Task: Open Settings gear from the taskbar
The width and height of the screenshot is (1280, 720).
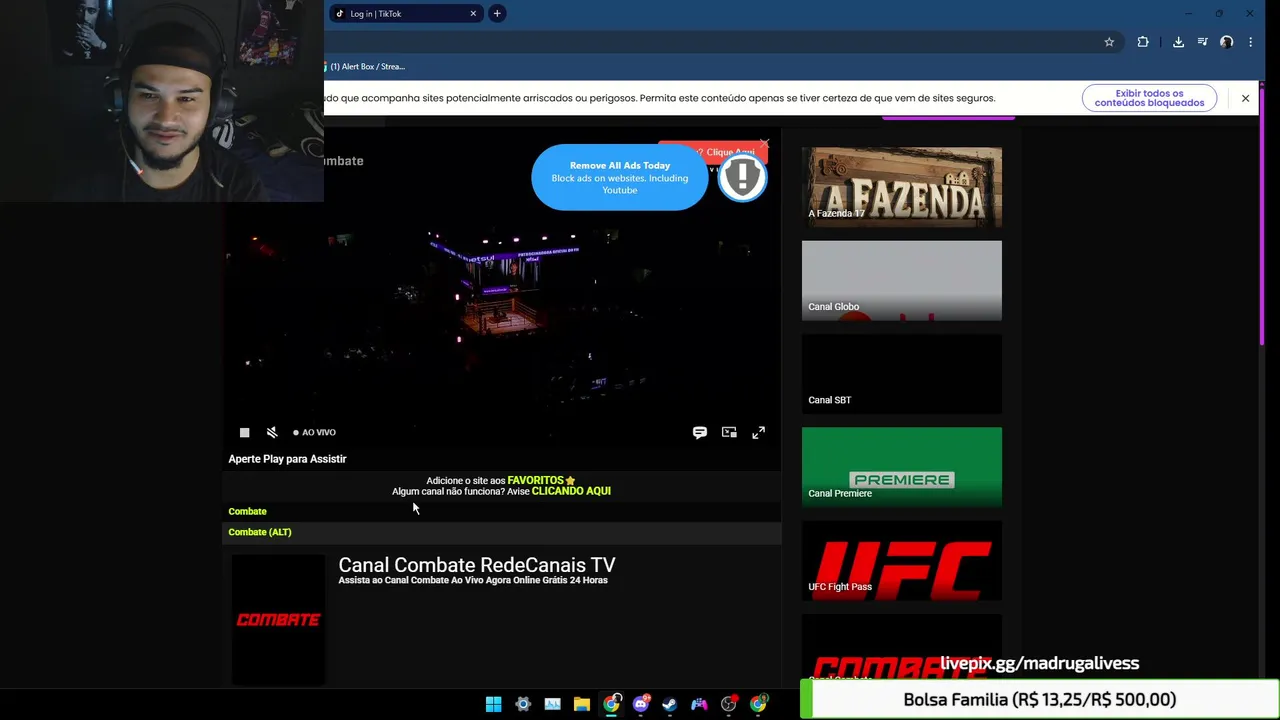Action: tap(522, 704)
